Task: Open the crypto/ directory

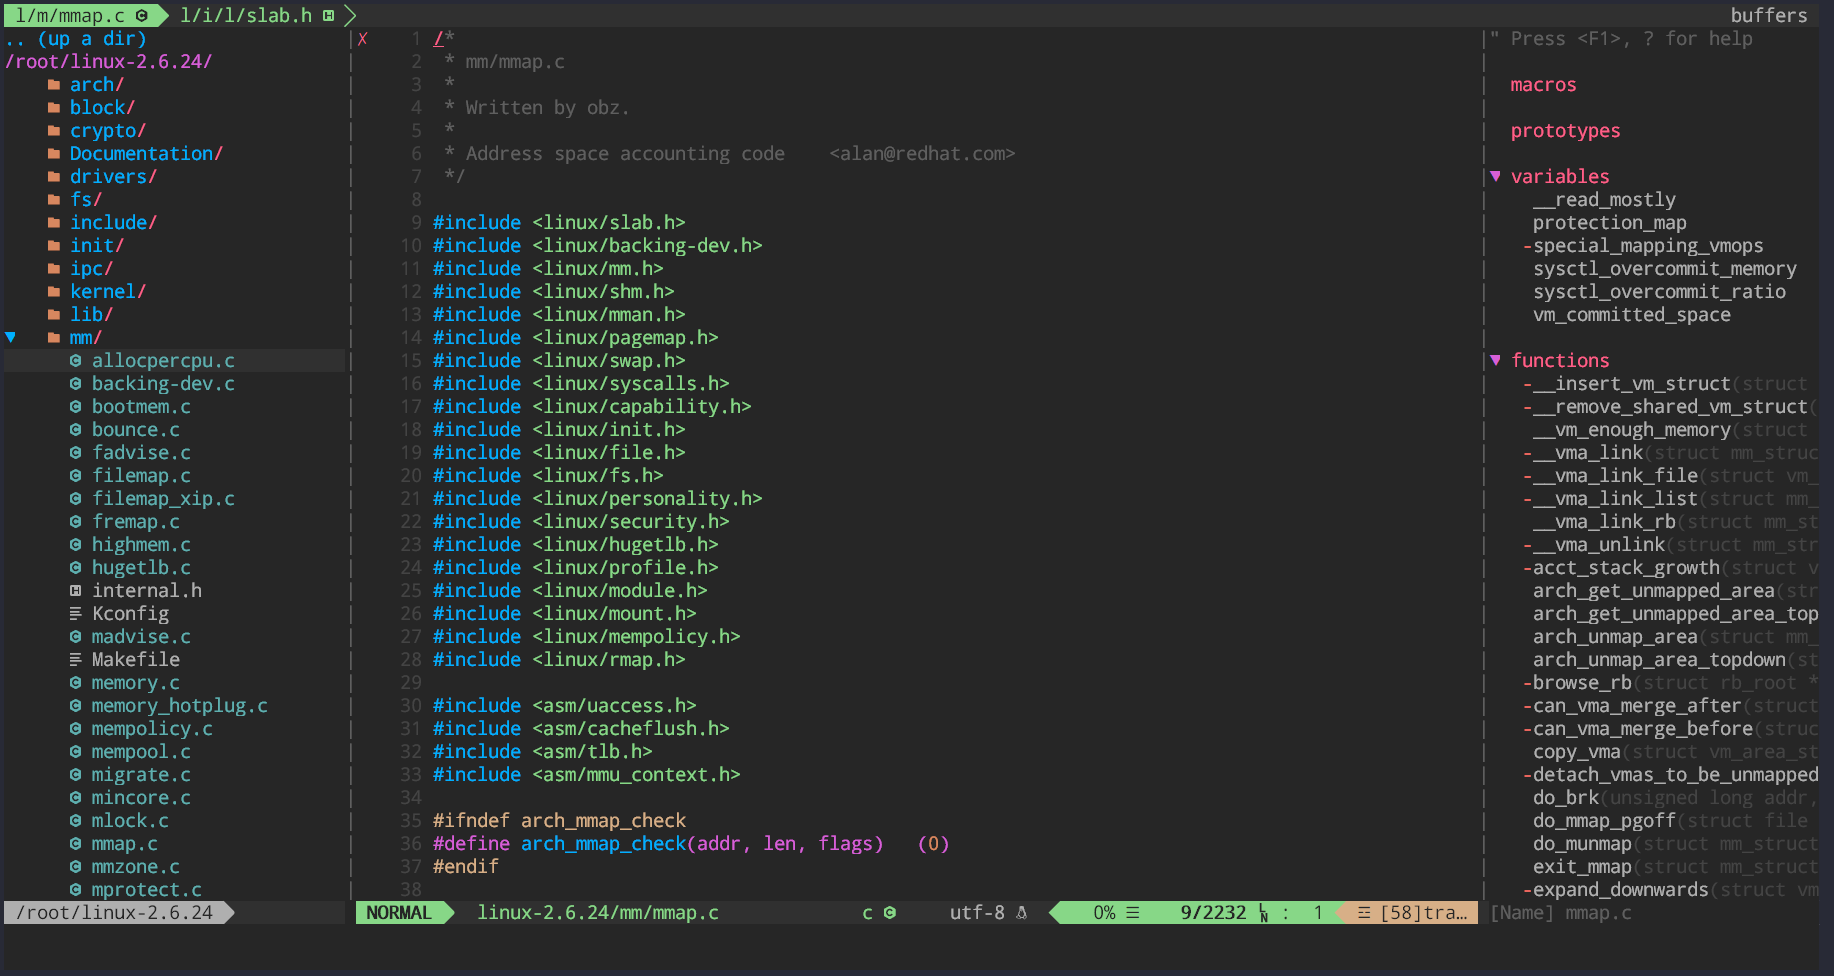Action: tap(108, 131)
